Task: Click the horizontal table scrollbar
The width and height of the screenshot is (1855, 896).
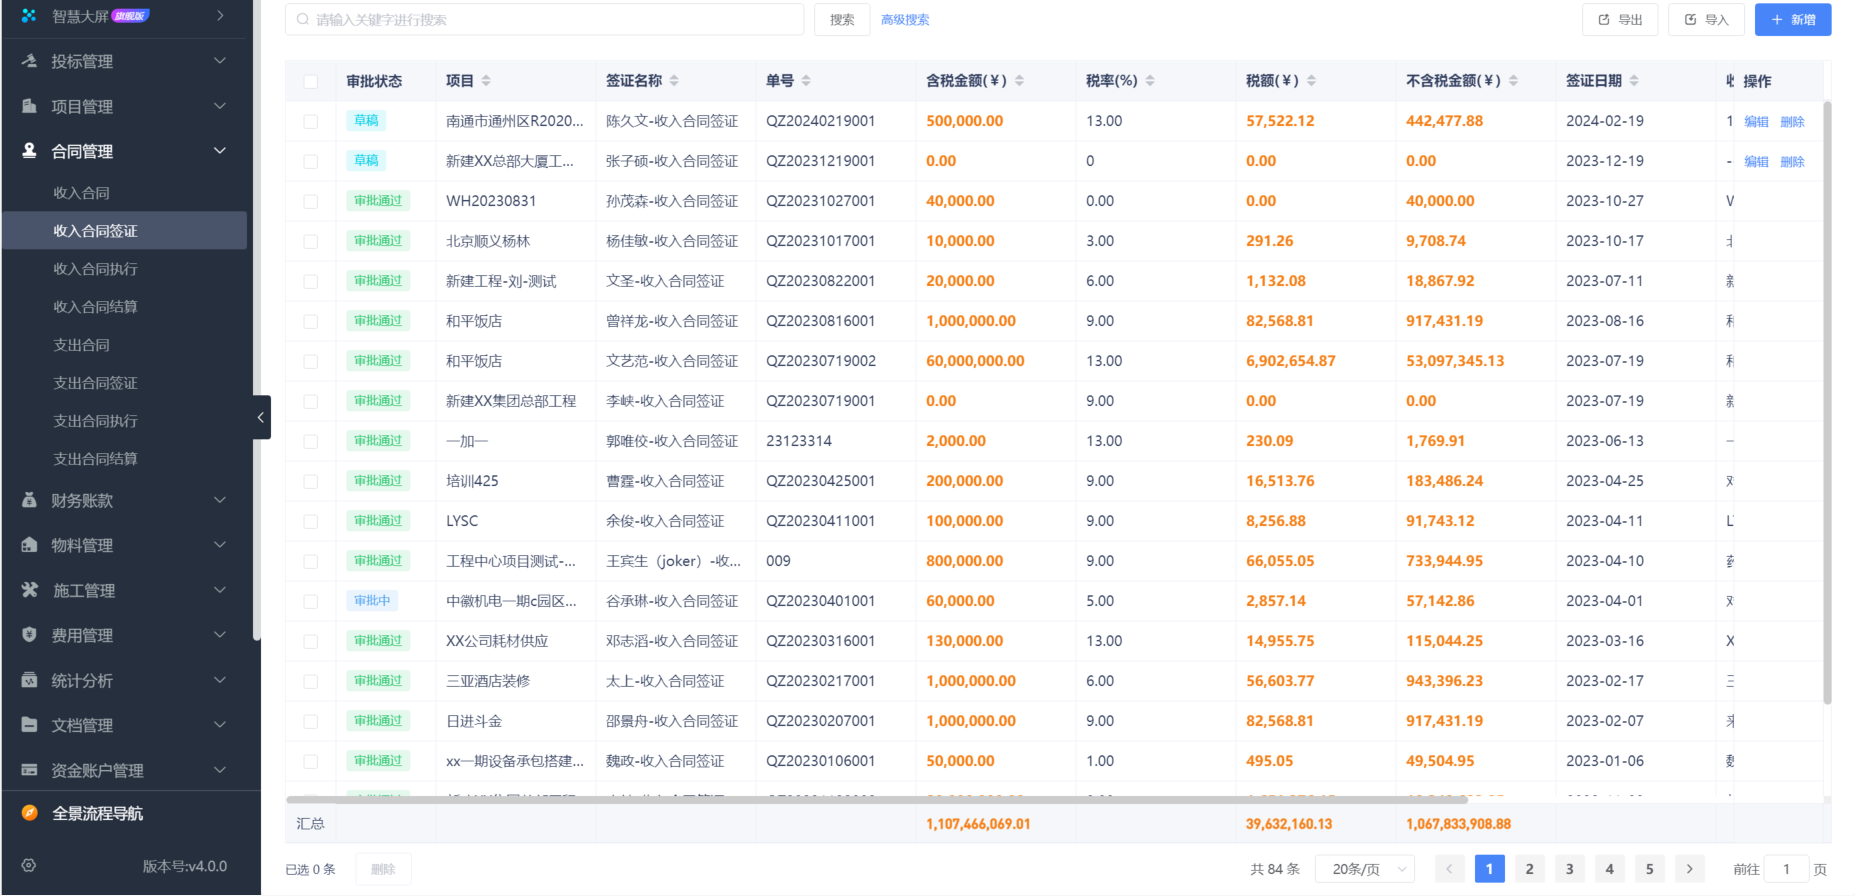Action: [876, 800]
